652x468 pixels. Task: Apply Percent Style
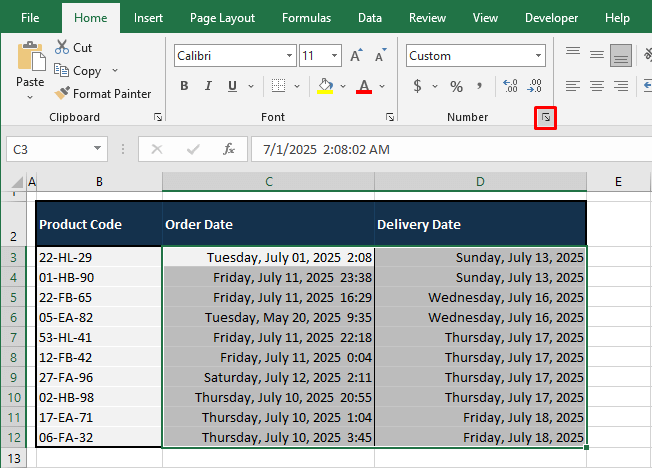click(456, 87)
